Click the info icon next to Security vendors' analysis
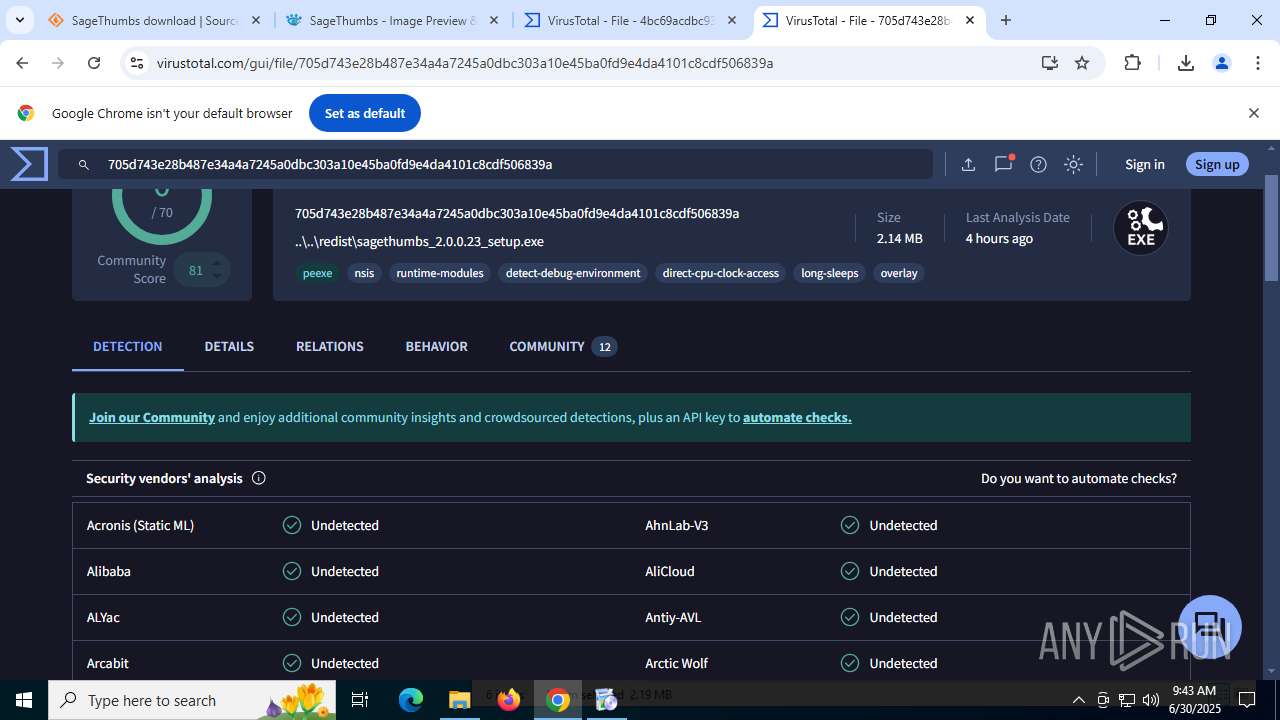The image size is (1280, 720). tap(258, 478)
